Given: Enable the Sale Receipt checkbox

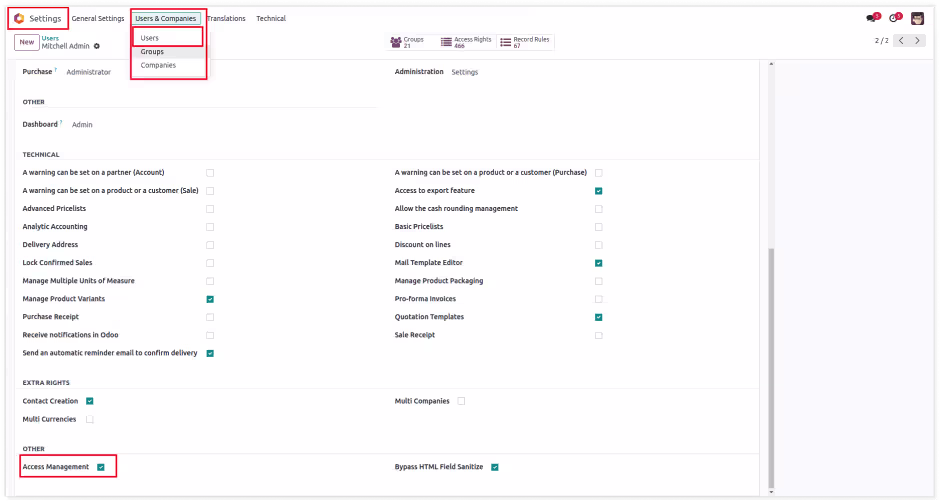Looking at the screenshot, I should pyautogui.click(x=598, y=335).
